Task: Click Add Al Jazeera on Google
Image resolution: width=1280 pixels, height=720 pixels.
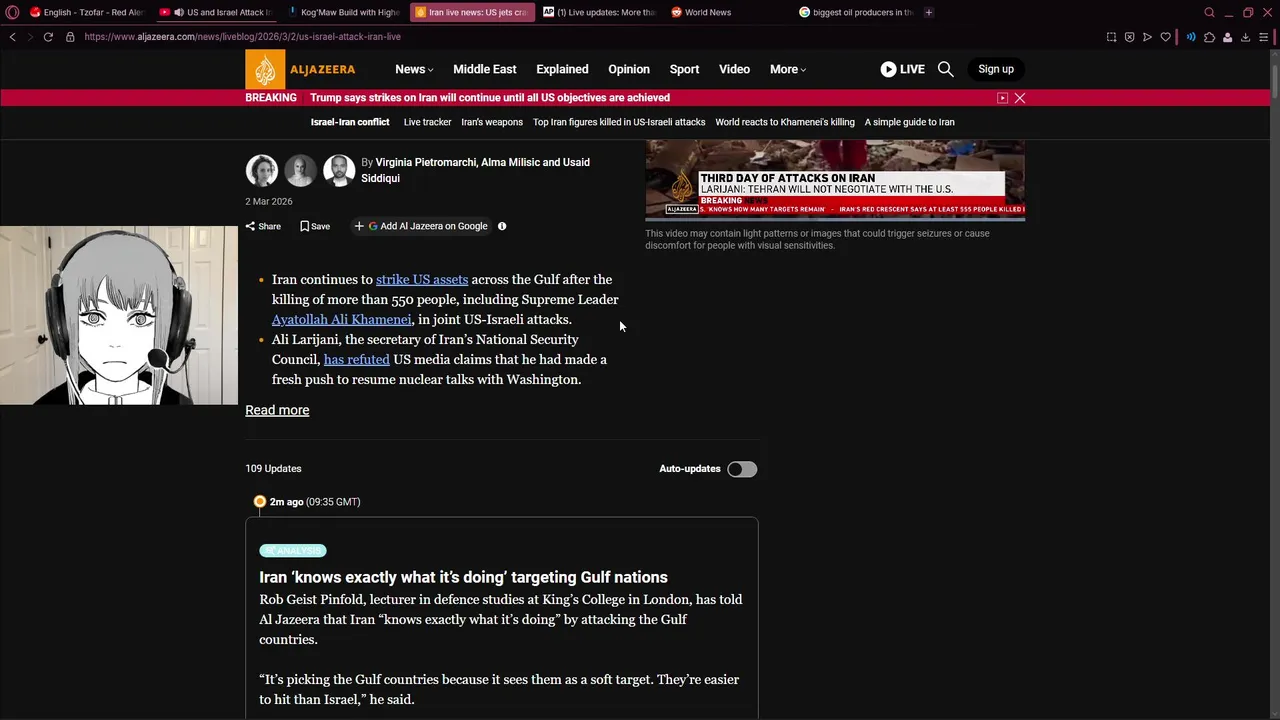Action: (x=420, y=226)
